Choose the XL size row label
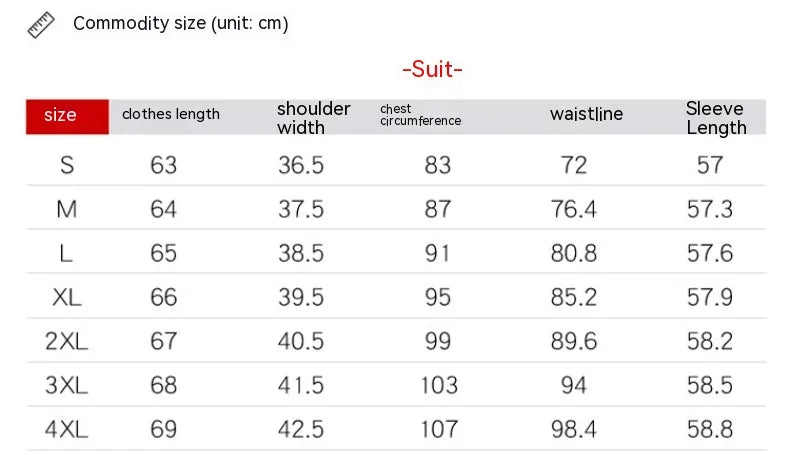Screen dimensions: 786x455 click(67, 297)
